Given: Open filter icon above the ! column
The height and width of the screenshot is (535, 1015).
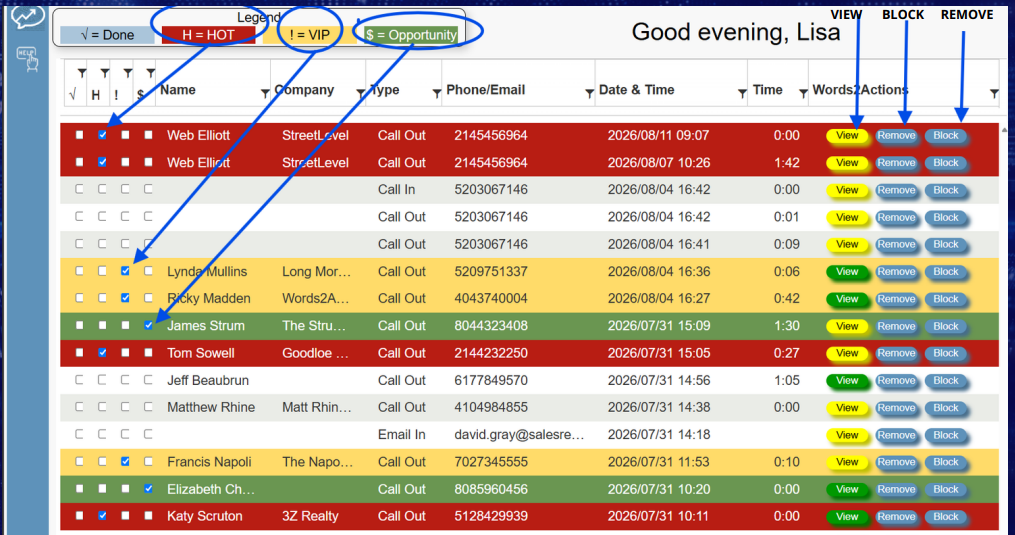Looking at the screenshot, I should coord(128,73).
